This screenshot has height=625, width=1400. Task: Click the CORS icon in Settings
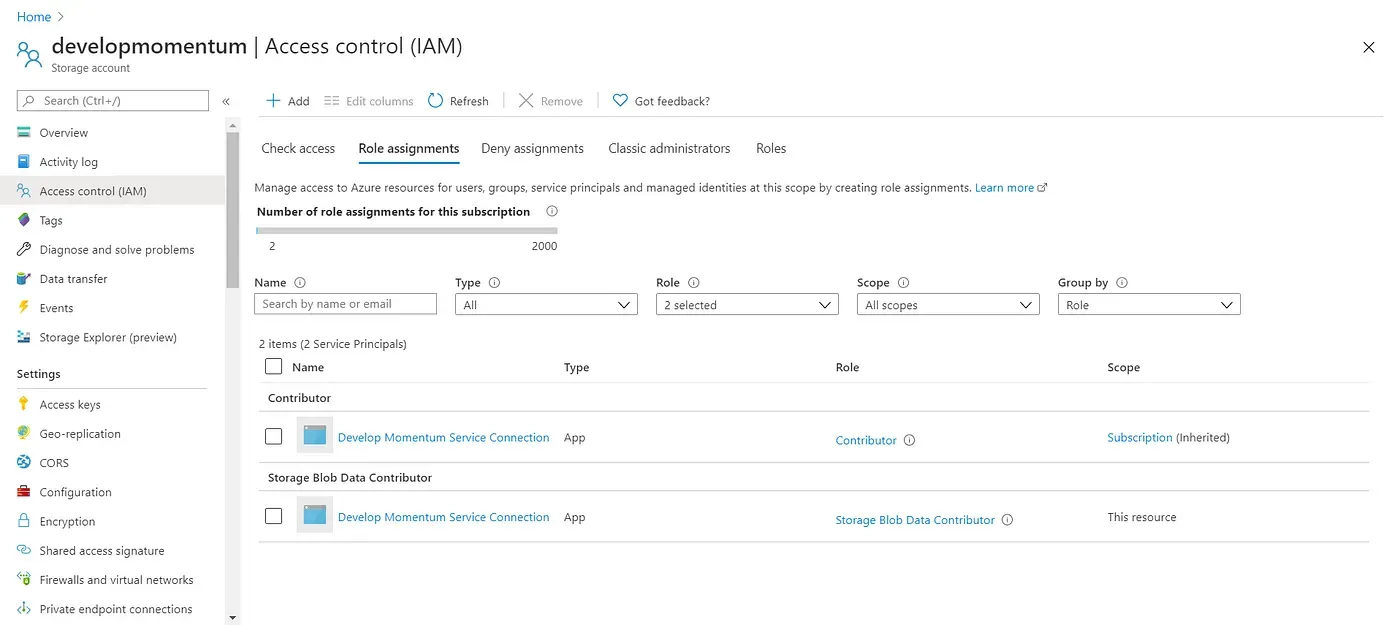[24, 463]
